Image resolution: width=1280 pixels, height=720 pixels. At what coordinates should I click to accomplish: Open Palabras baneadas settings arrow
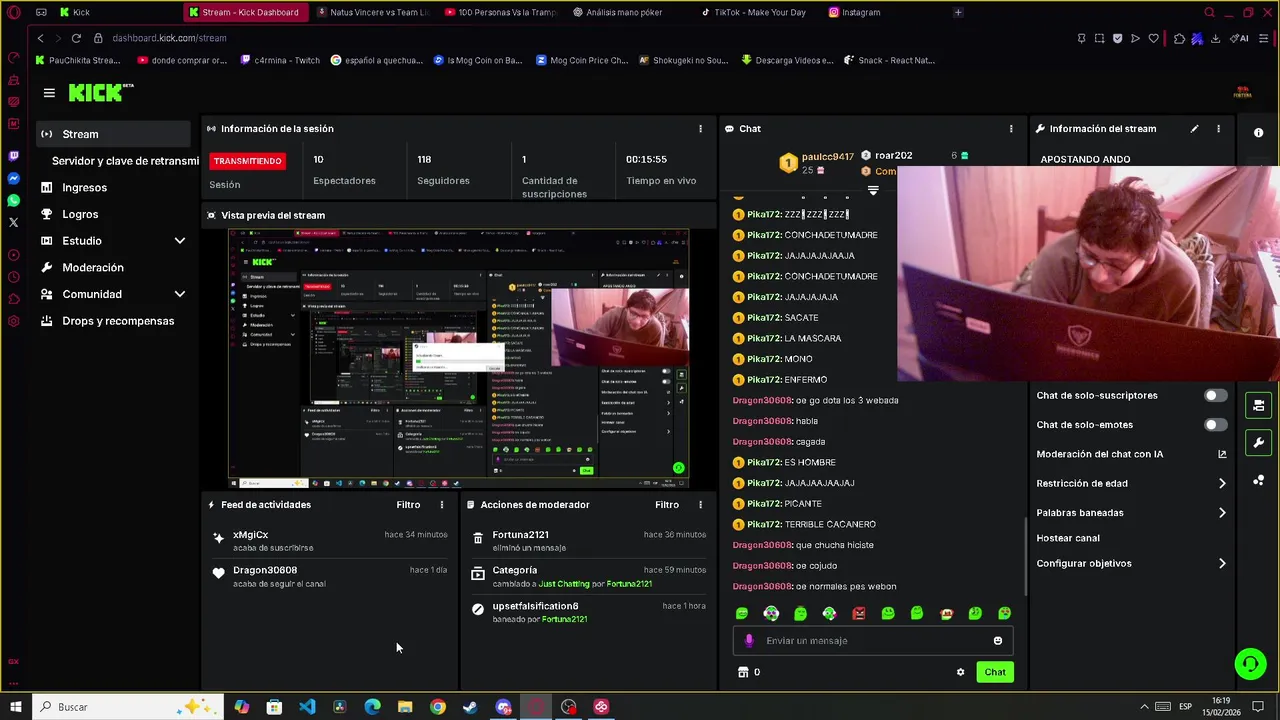coord(1222,513)
